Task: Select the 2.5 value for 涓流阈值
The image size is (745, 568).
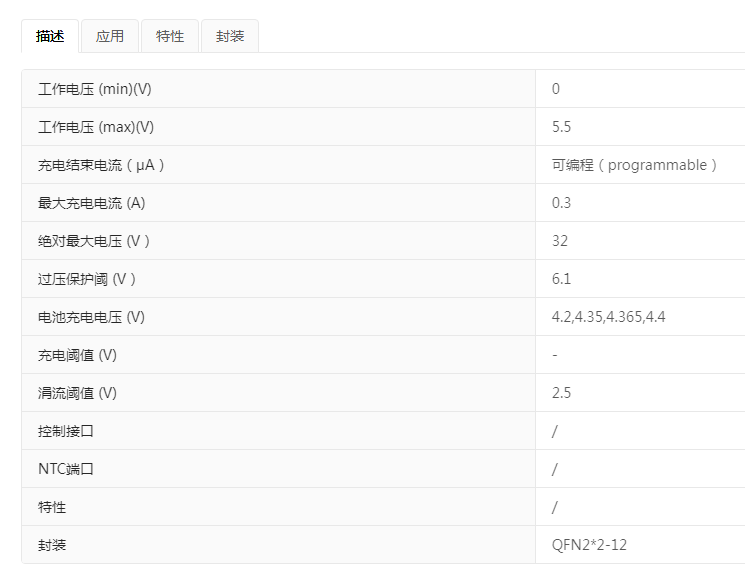Action: pyautogui.click(x=561, y=393)
